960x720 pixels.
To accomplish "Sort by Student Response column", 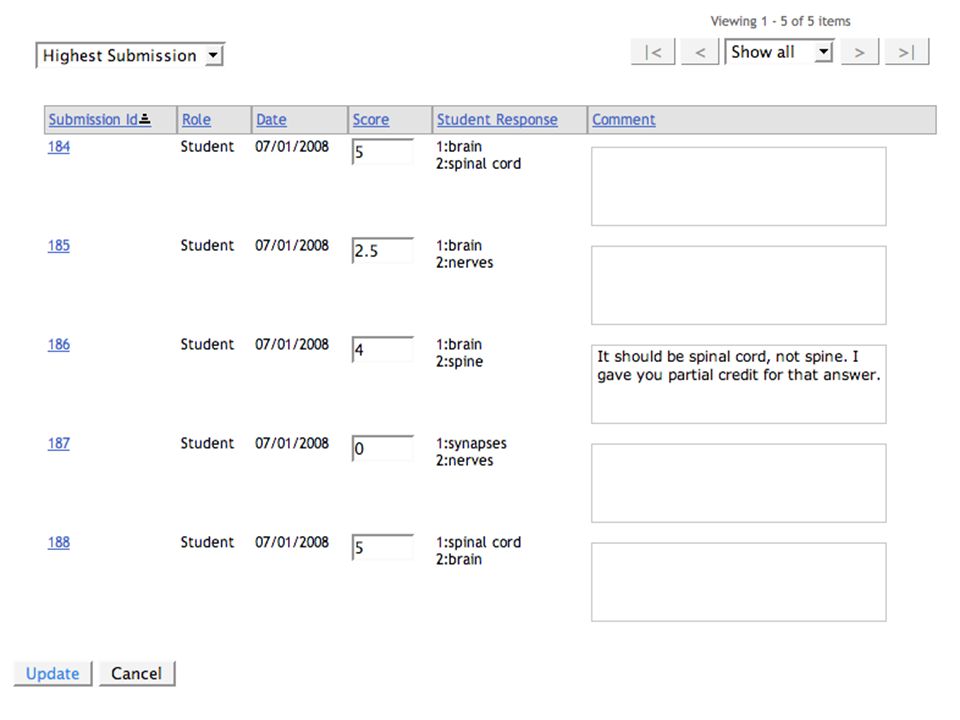I will click(497, 119).
